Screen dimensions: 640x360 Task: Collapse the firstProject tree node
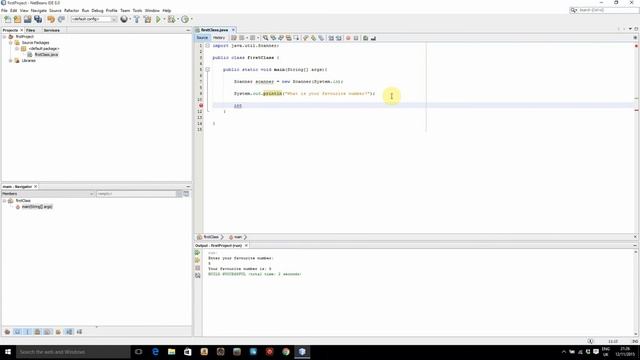click(x=5, y=37)
